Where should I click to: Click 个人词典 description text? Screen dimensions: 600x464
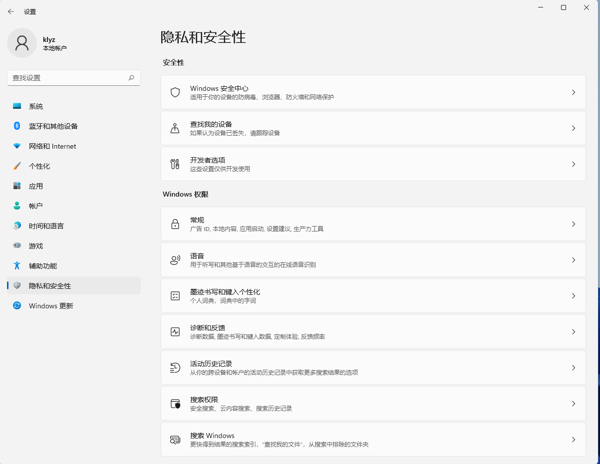click(223, 301)
